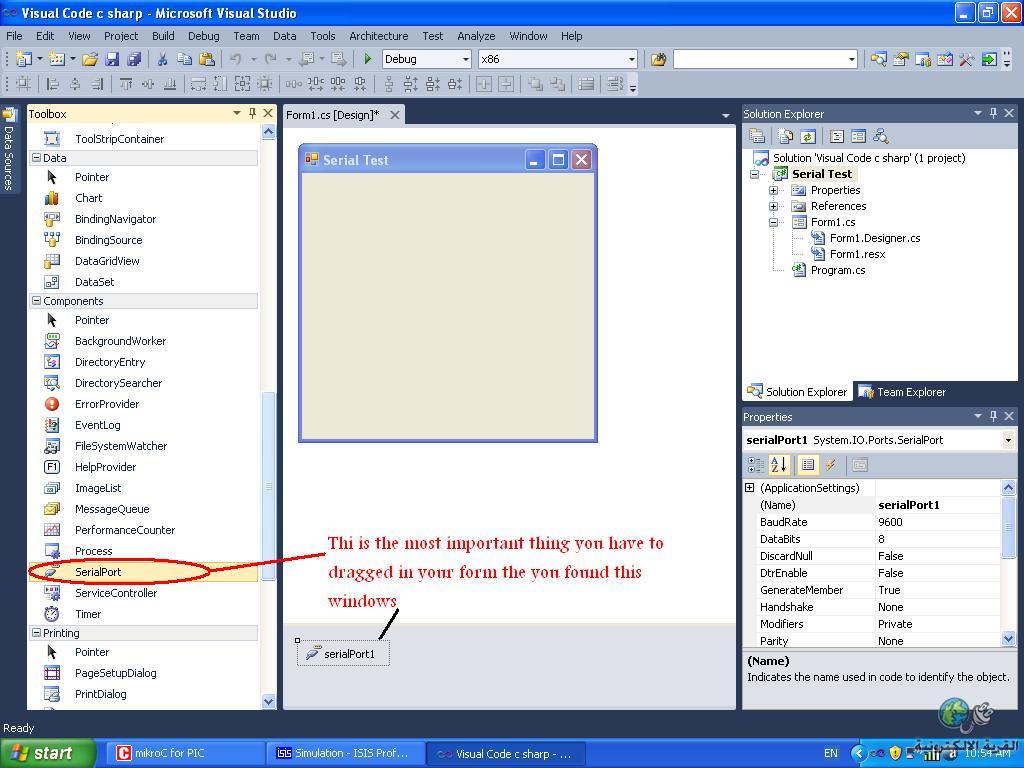Select Form1.Designer.cs in Solution Explorer
The height and width of the screenshot is (768, 1024).
coord(874,238)
